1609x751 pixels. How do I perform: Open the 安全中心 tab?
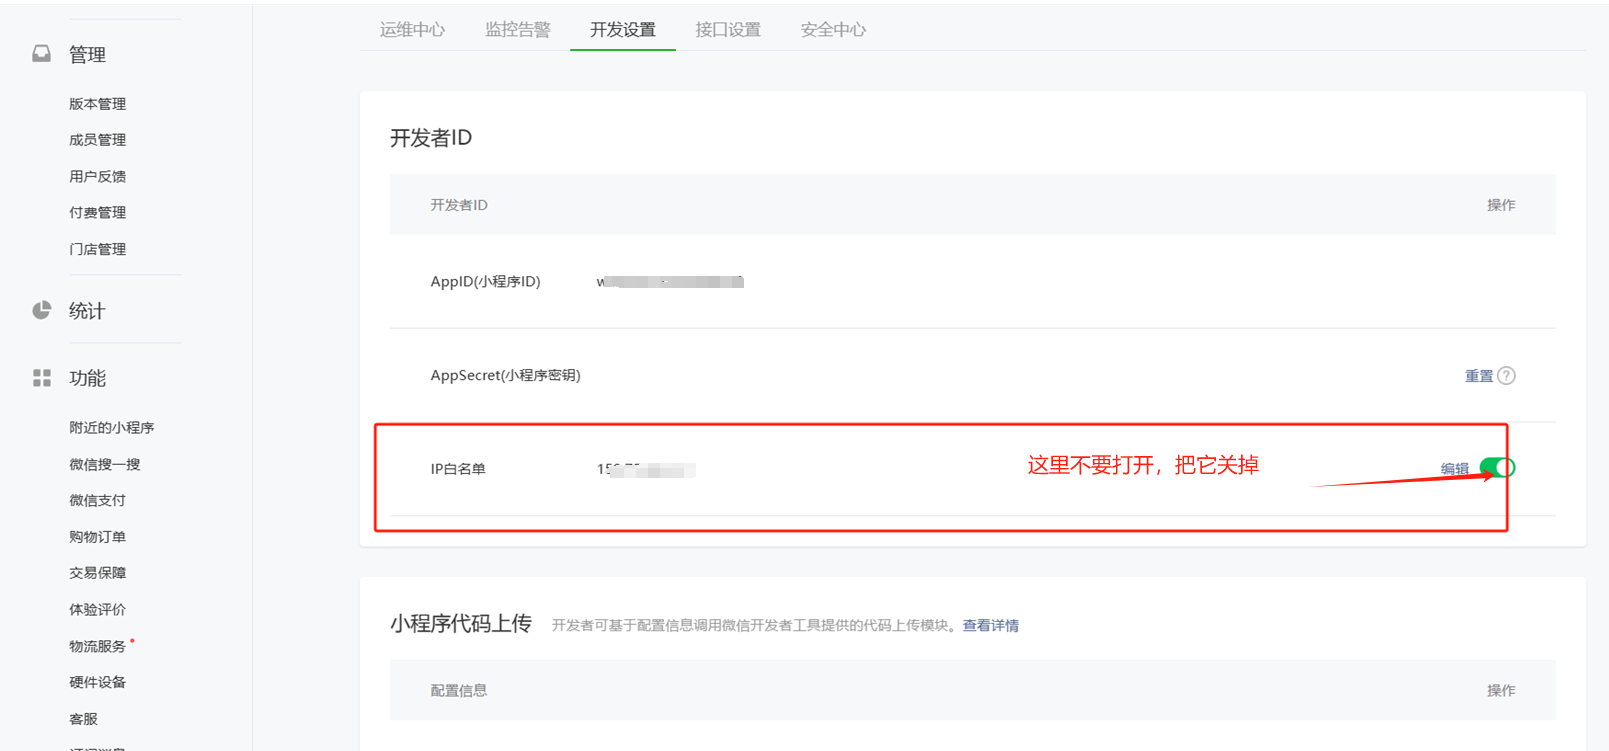(x=833, y=30)
